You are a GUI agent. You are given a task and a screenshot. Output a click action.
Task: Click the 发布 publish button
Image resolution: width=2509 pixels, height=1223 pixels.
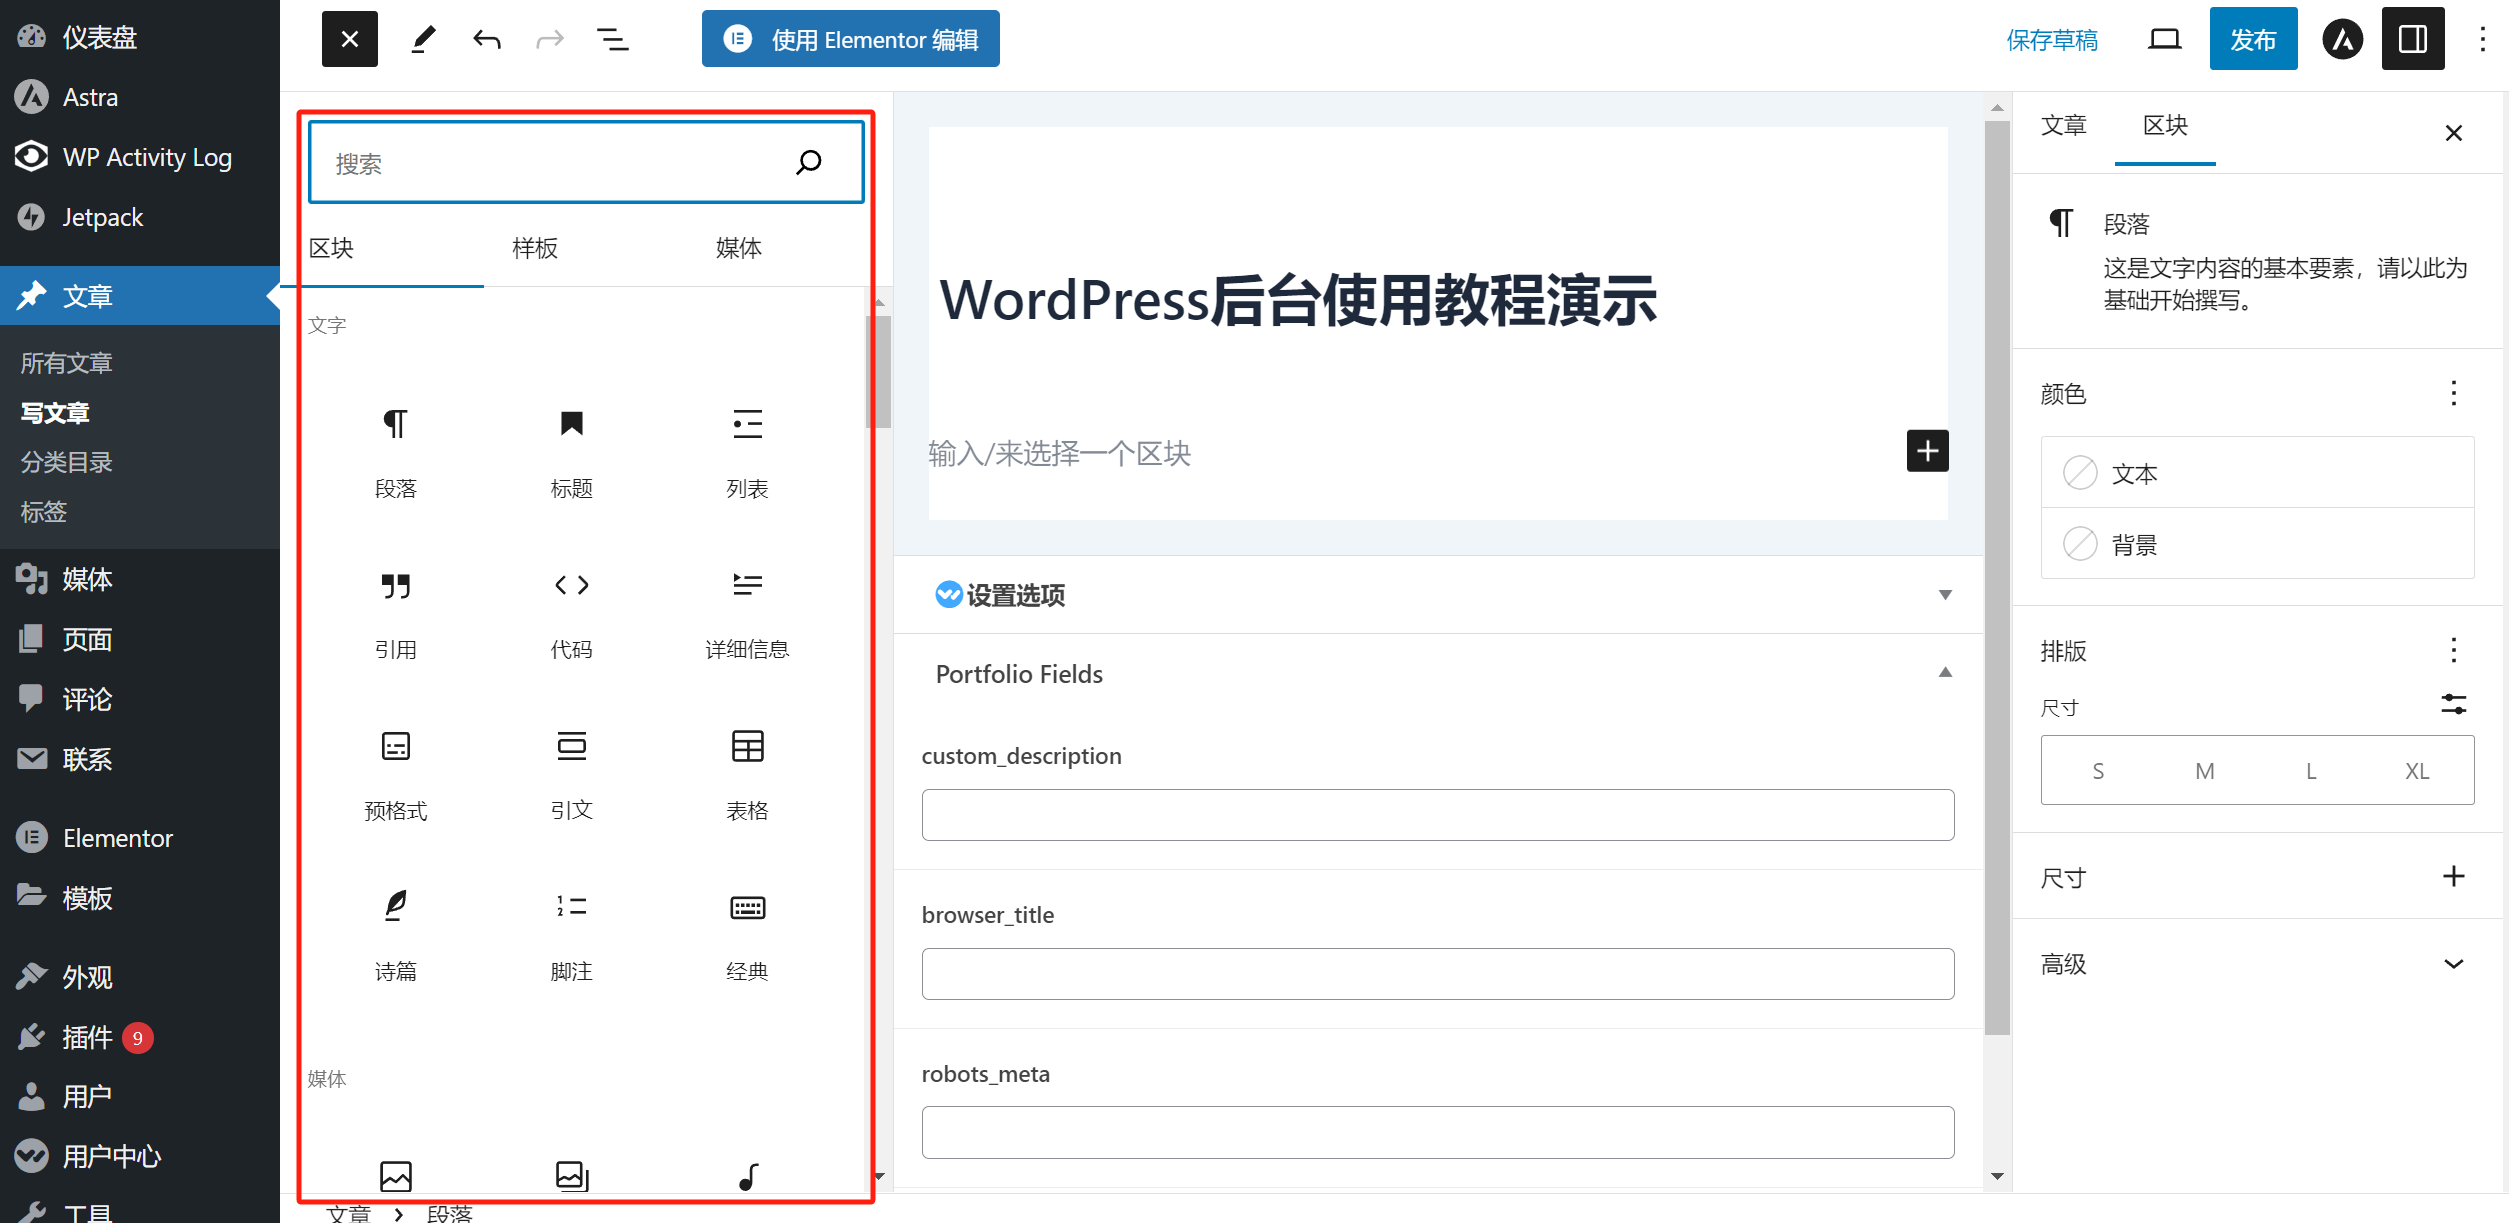click(x=2253, y=39)
